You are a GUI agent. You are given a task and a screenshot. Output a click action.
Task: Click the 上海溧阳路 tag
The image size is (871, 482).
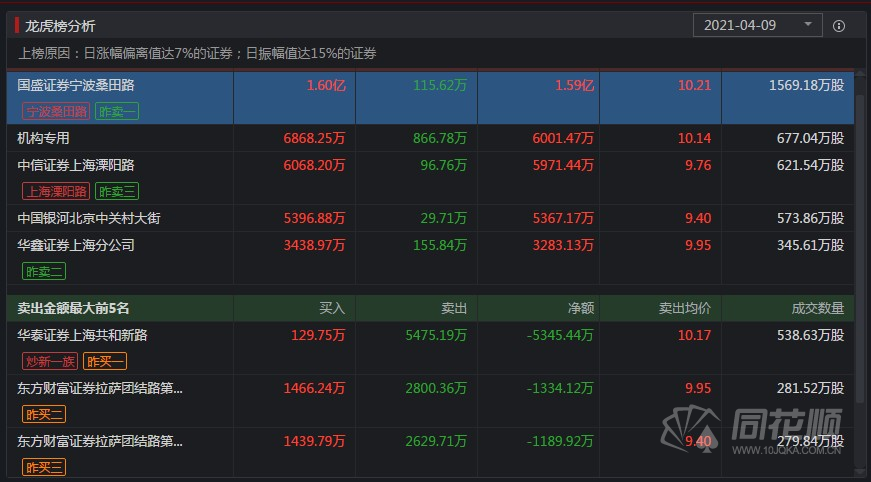coord(56,191)
